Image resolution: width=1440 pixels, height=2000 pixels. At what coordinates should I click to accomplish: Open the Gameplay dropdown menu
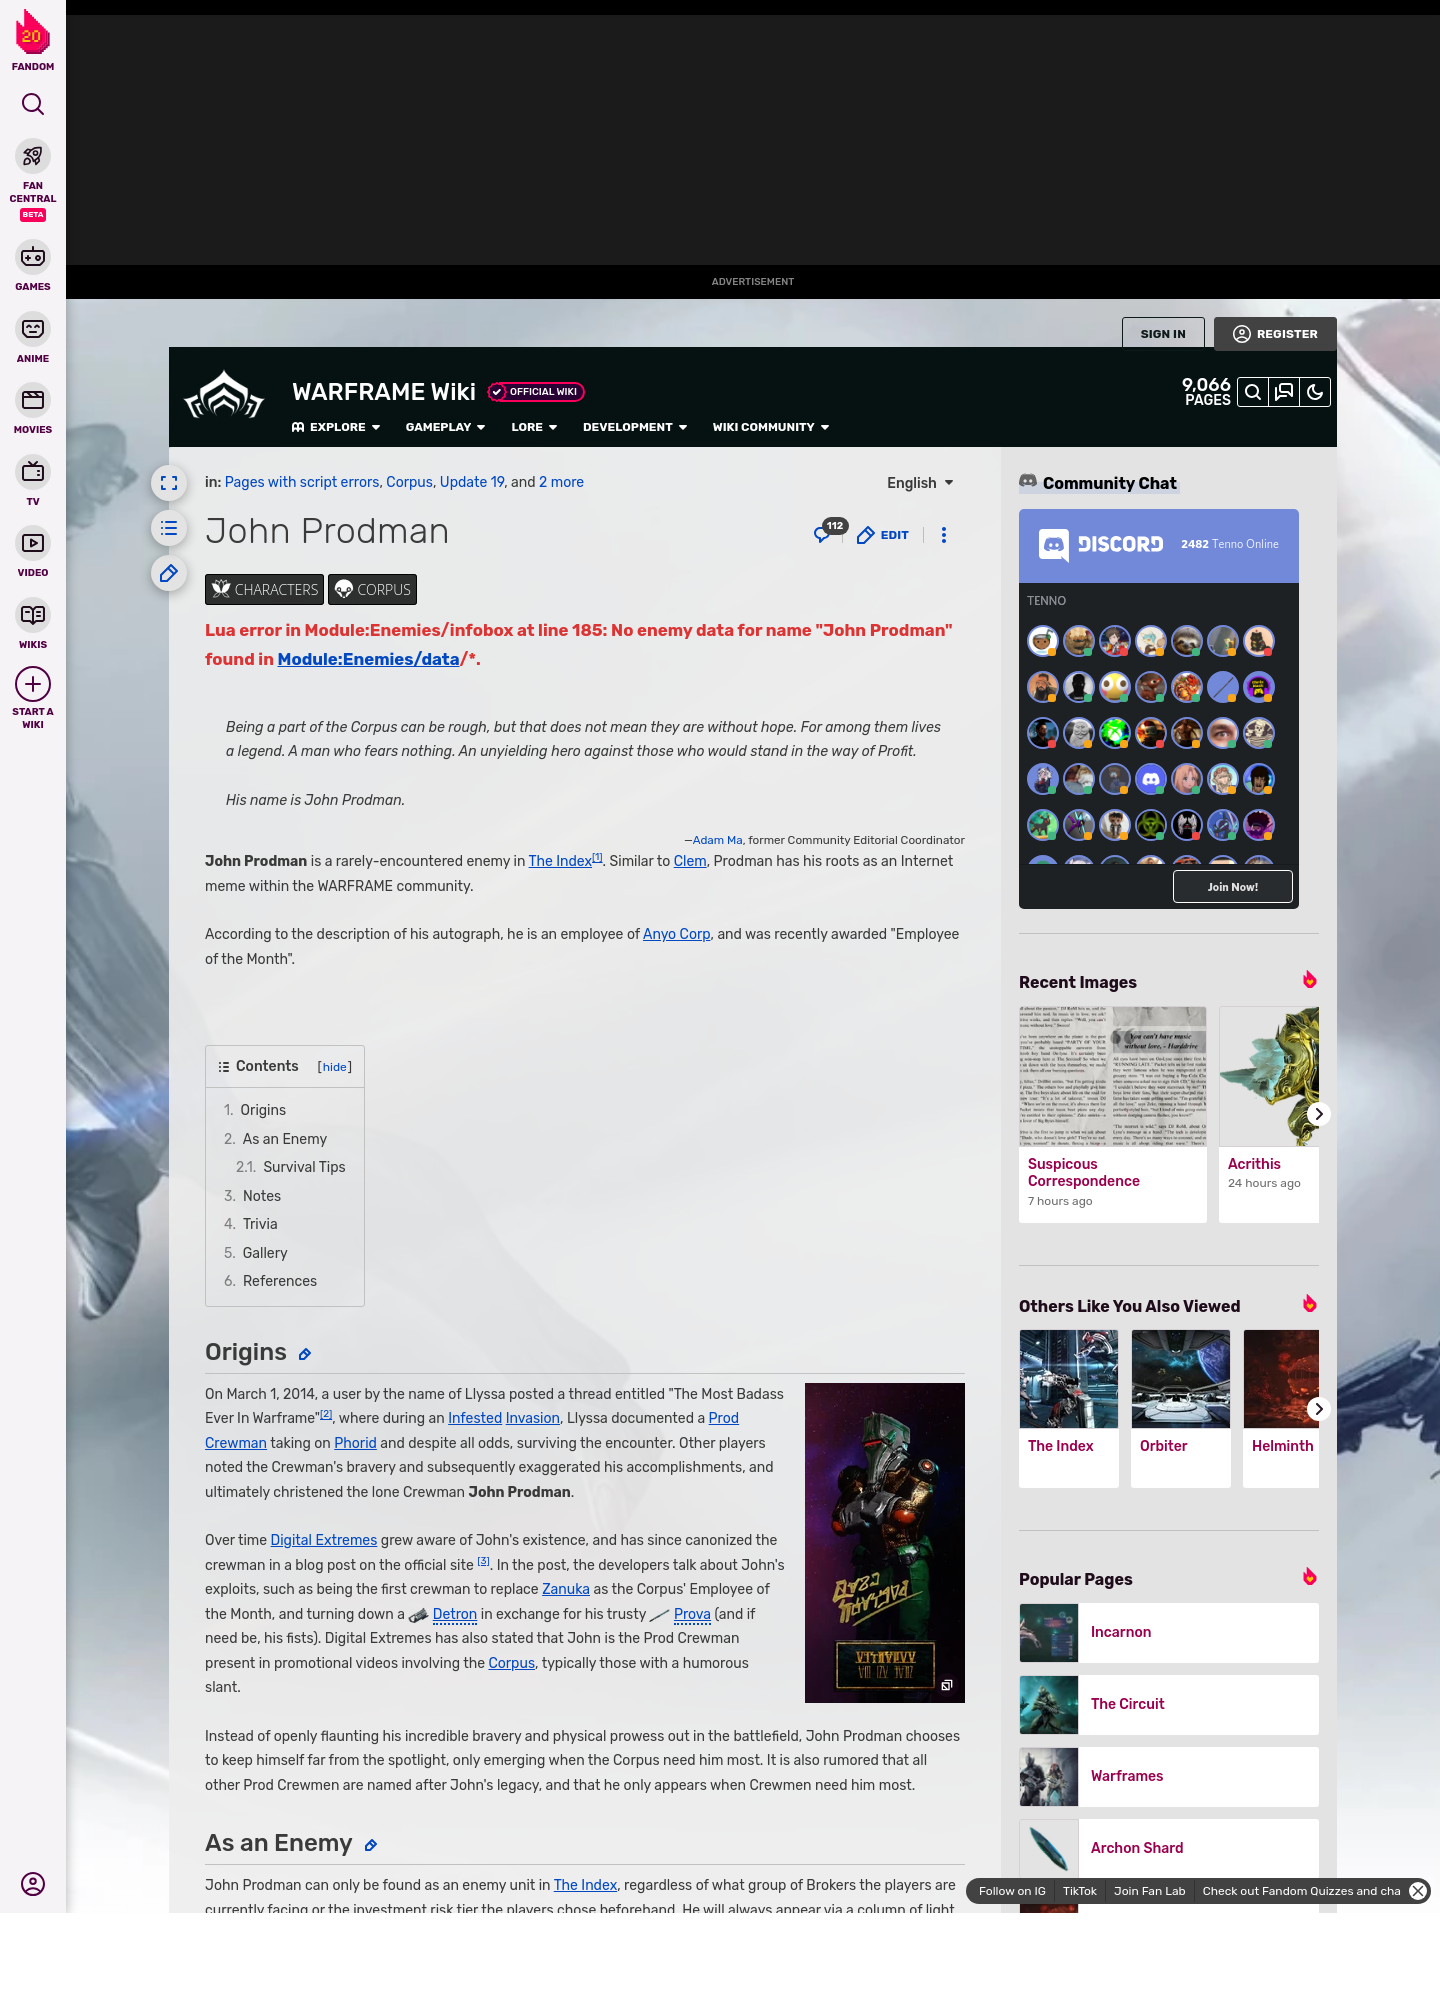coord(445,427)
